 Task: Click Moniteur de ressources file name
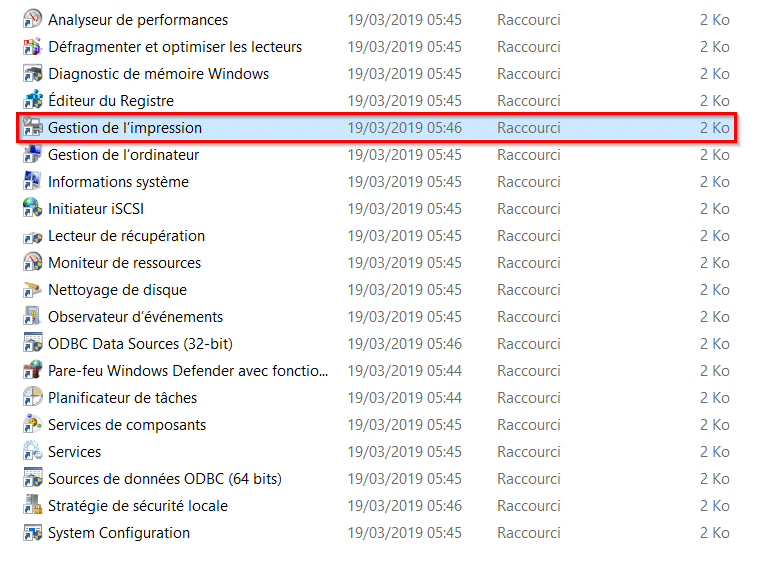coord(124,262)
